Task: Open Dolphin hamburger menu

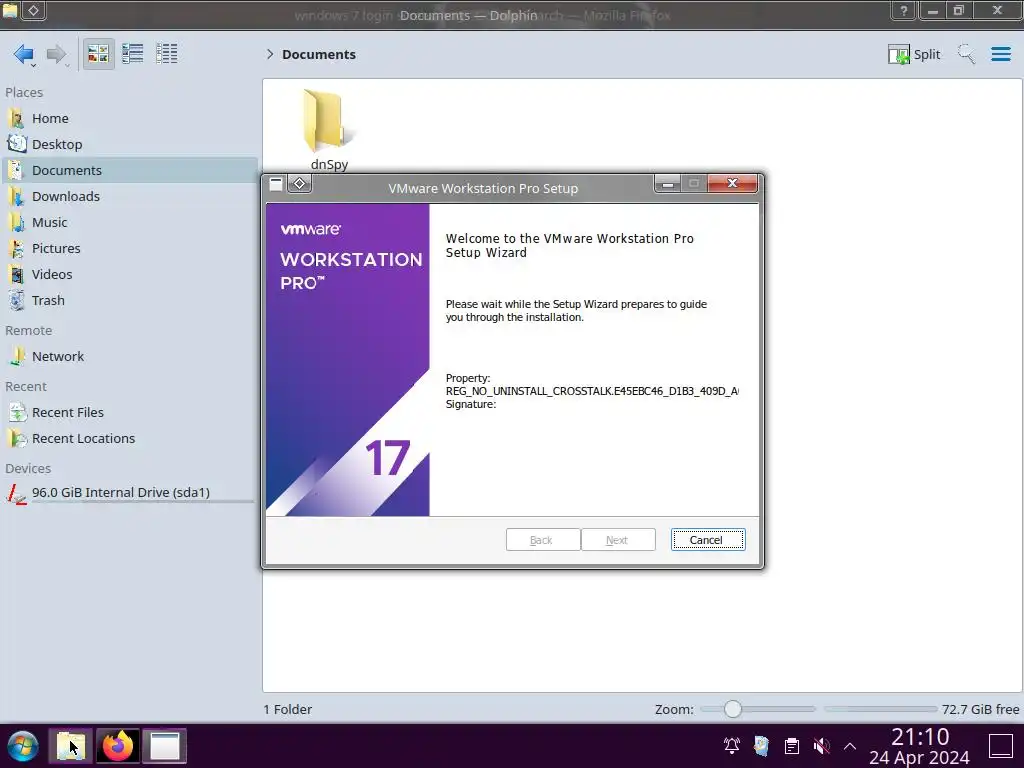Action: click(1000, 54)
